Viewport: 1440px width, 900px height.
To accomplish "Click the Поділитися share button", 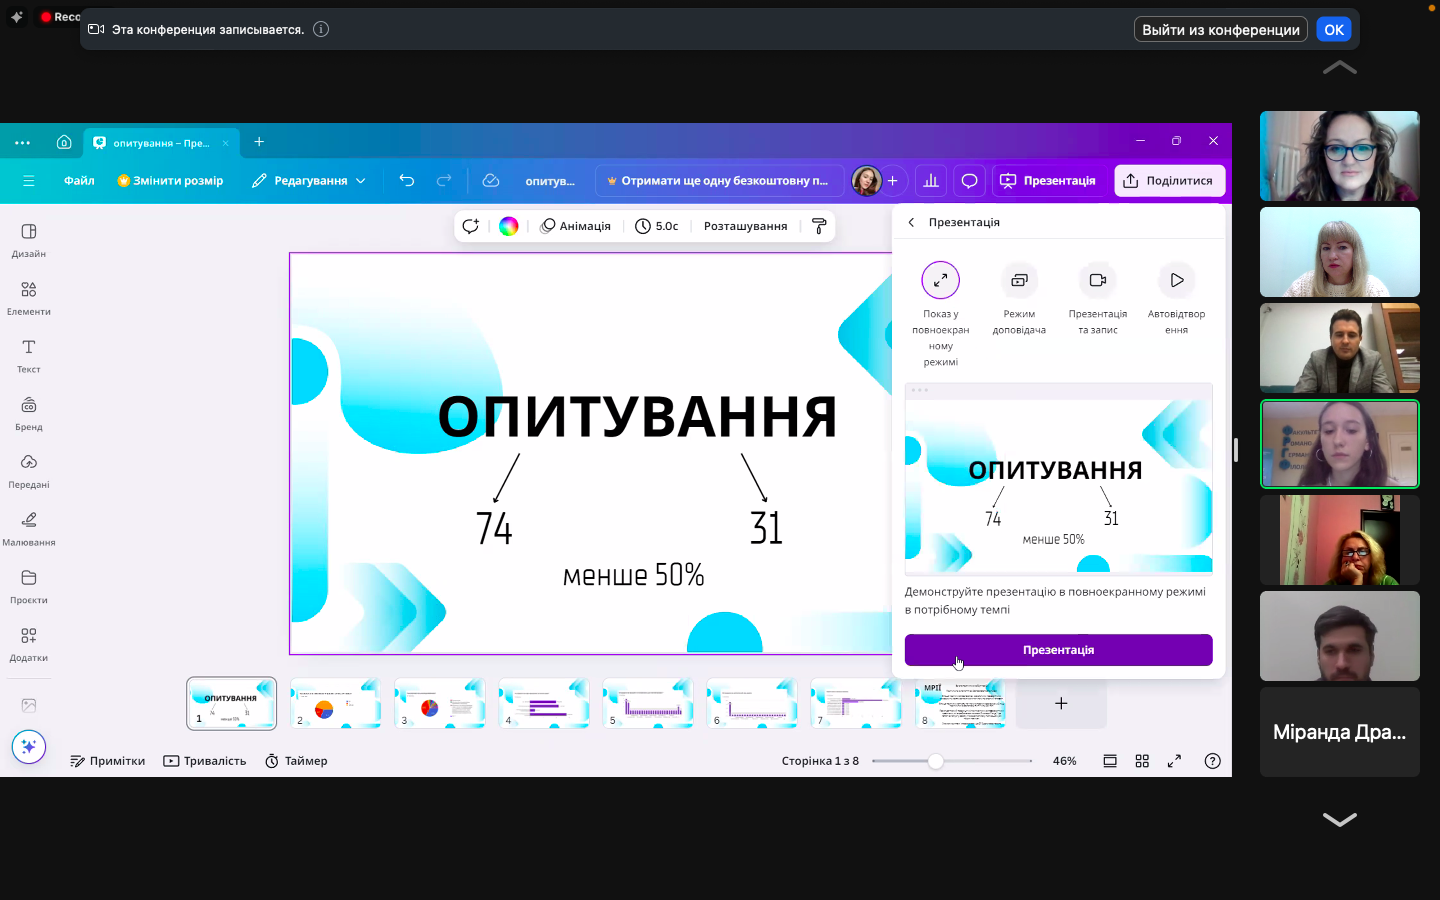I will coord(1169,180).
